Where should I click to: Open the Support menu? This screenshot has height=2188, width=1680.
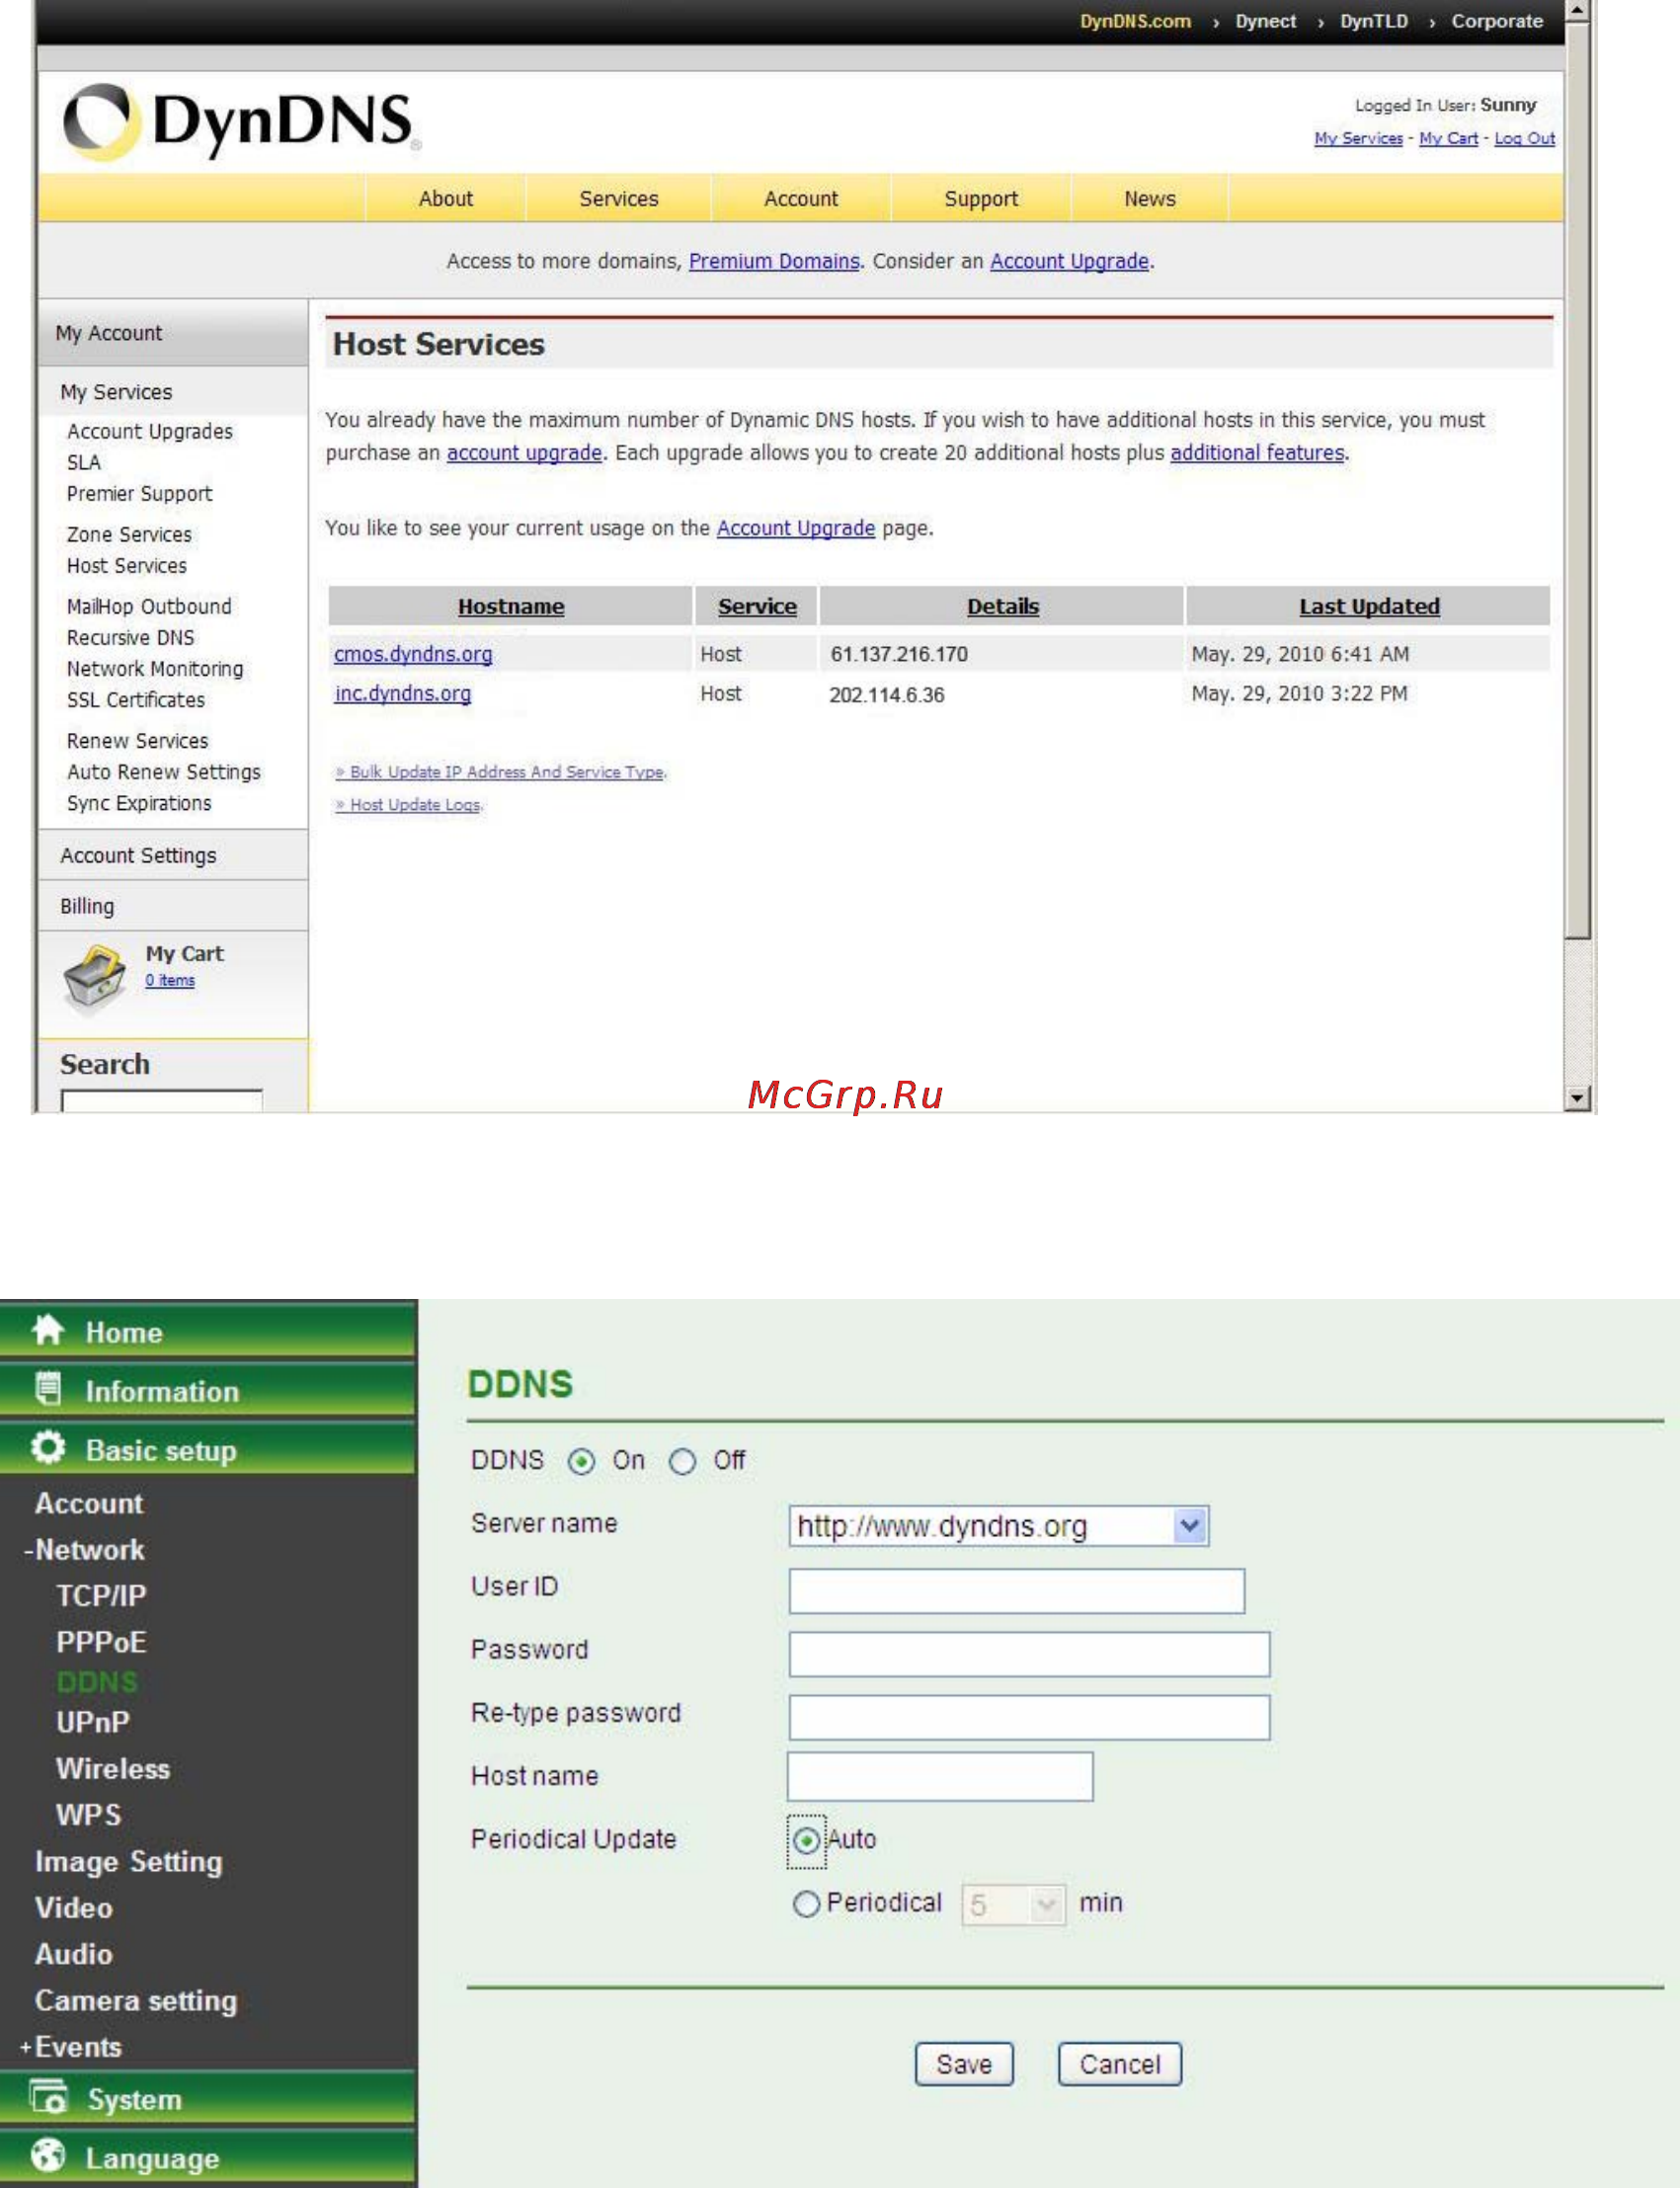(981, 198)
